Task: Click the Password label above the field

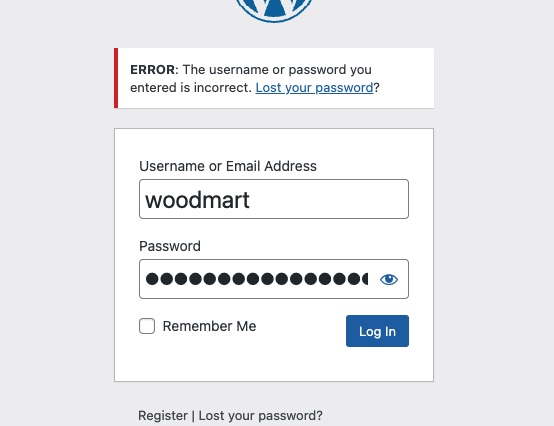Action: (170, 246)
